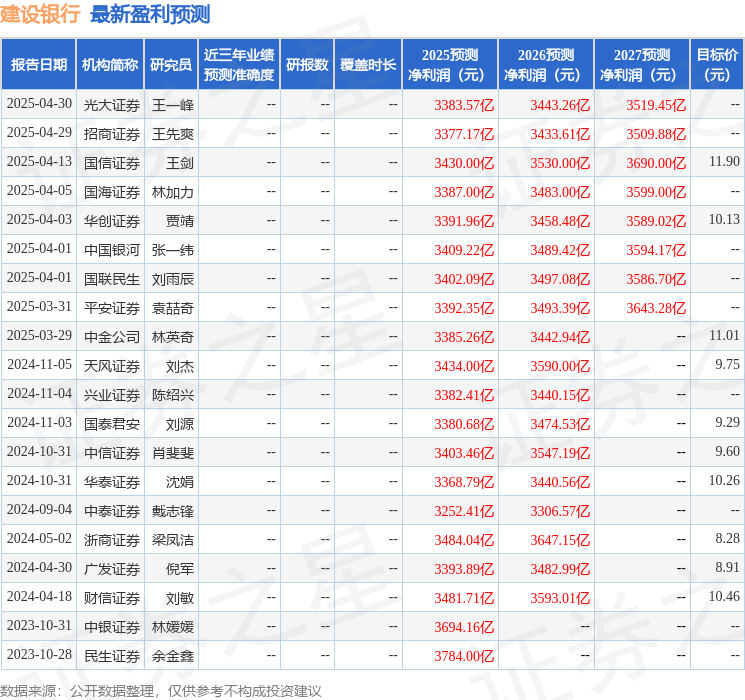
Task: Click the value 3590.00亿
Action: [x=560, y=366]
